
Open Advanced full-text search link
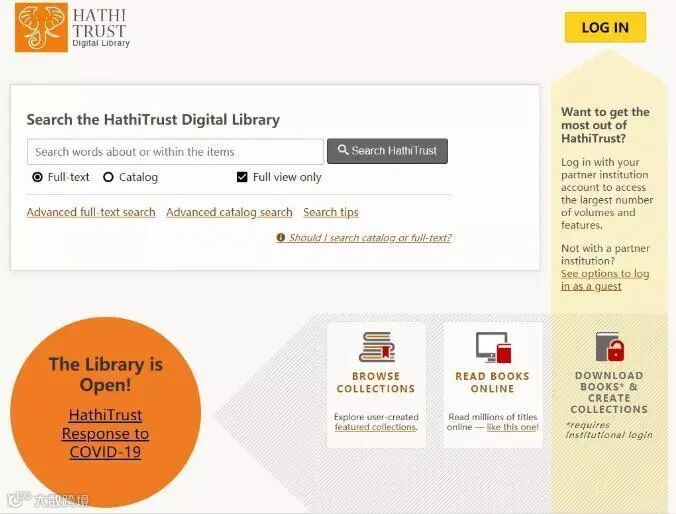(x=91, y=212)
